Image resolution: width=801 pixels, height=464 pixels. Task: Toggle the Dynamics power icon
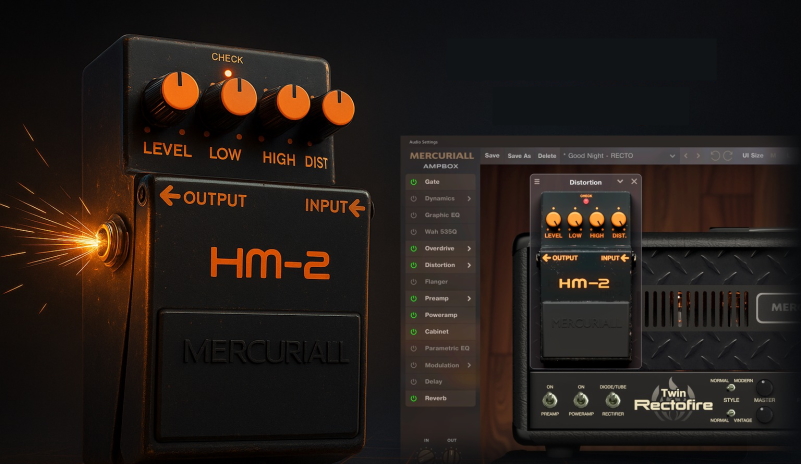(414, 198)
